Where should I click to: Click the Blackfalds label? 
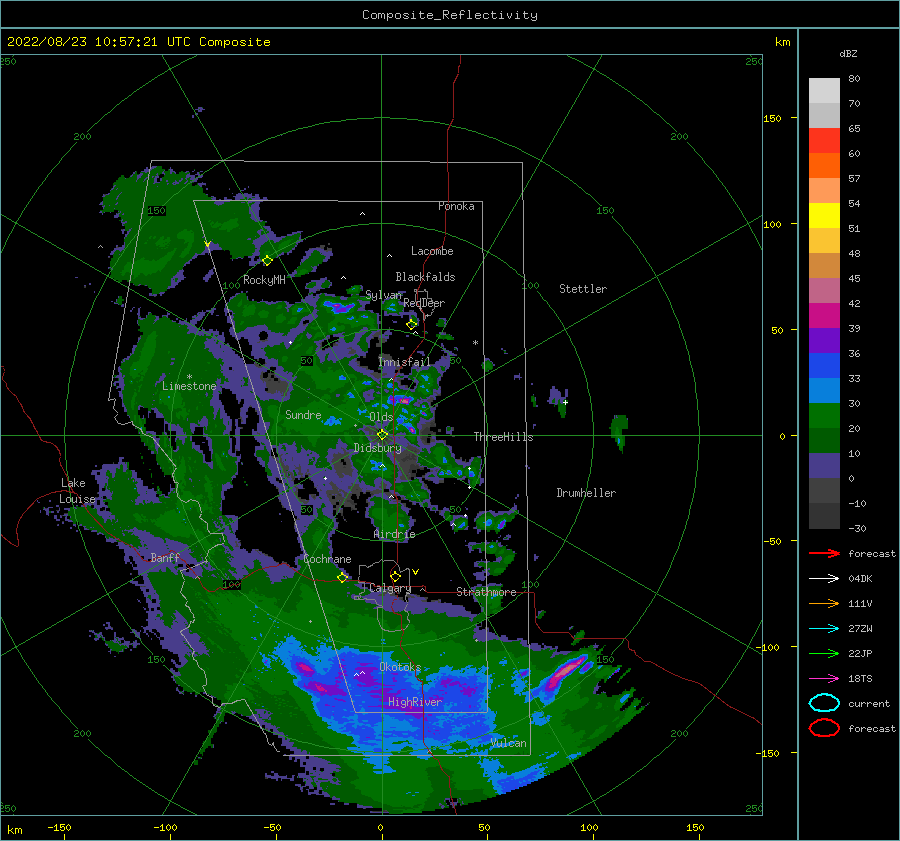[425, 277]
